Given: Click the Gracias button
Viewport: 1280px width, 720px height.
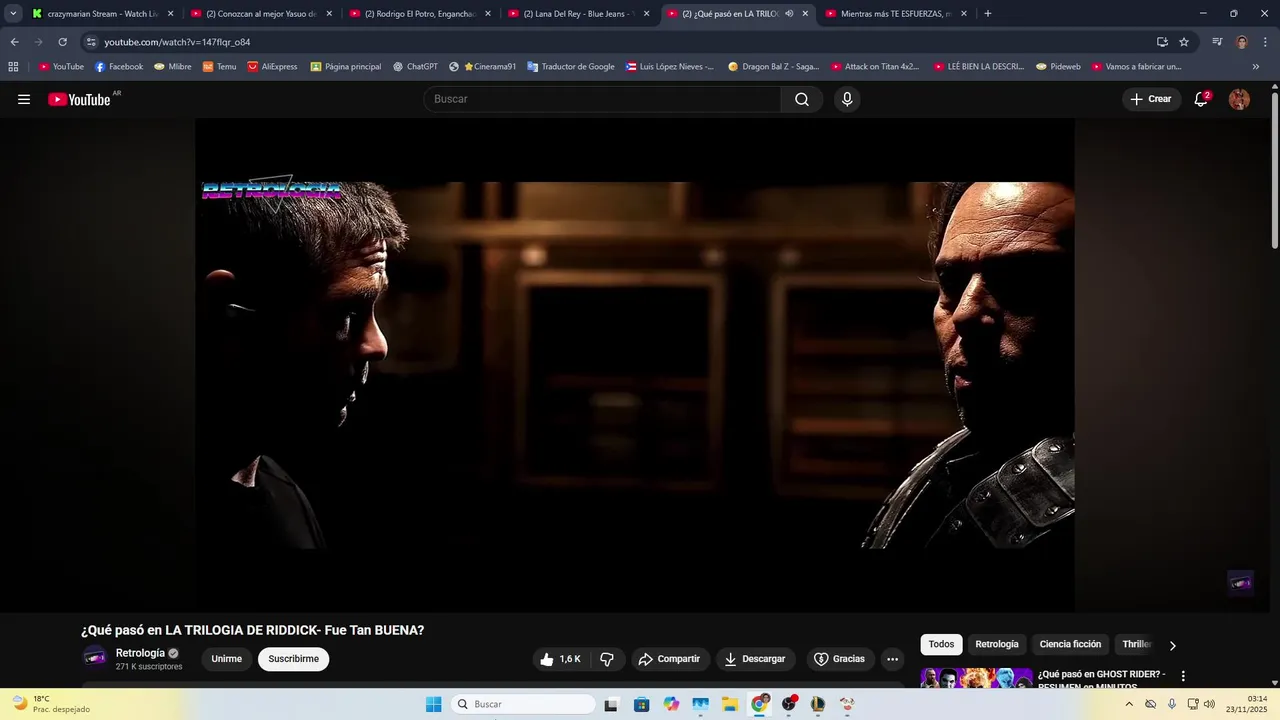Looking at the screenshot, I should click(840, 659).
